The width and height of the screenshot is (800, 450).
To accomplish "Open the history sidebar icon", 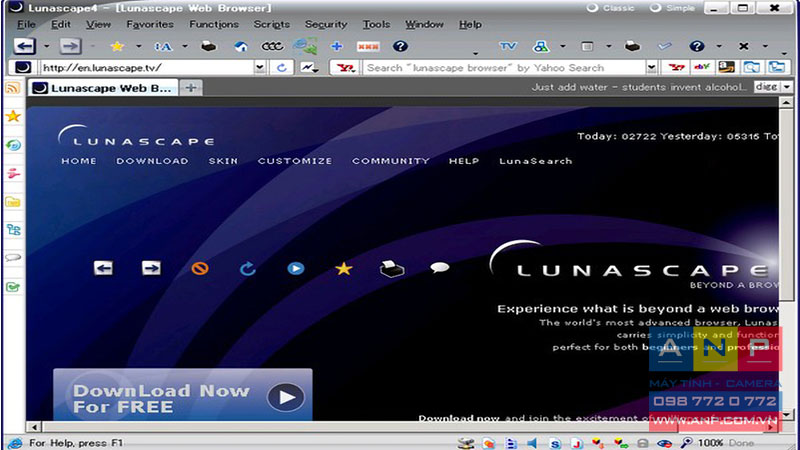I will coord(13,145).
